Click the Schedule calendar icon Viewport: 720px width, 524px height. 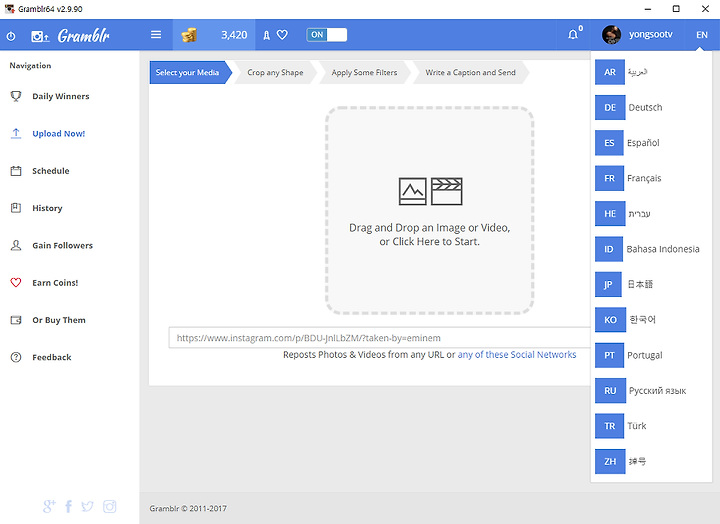(16, 171)
